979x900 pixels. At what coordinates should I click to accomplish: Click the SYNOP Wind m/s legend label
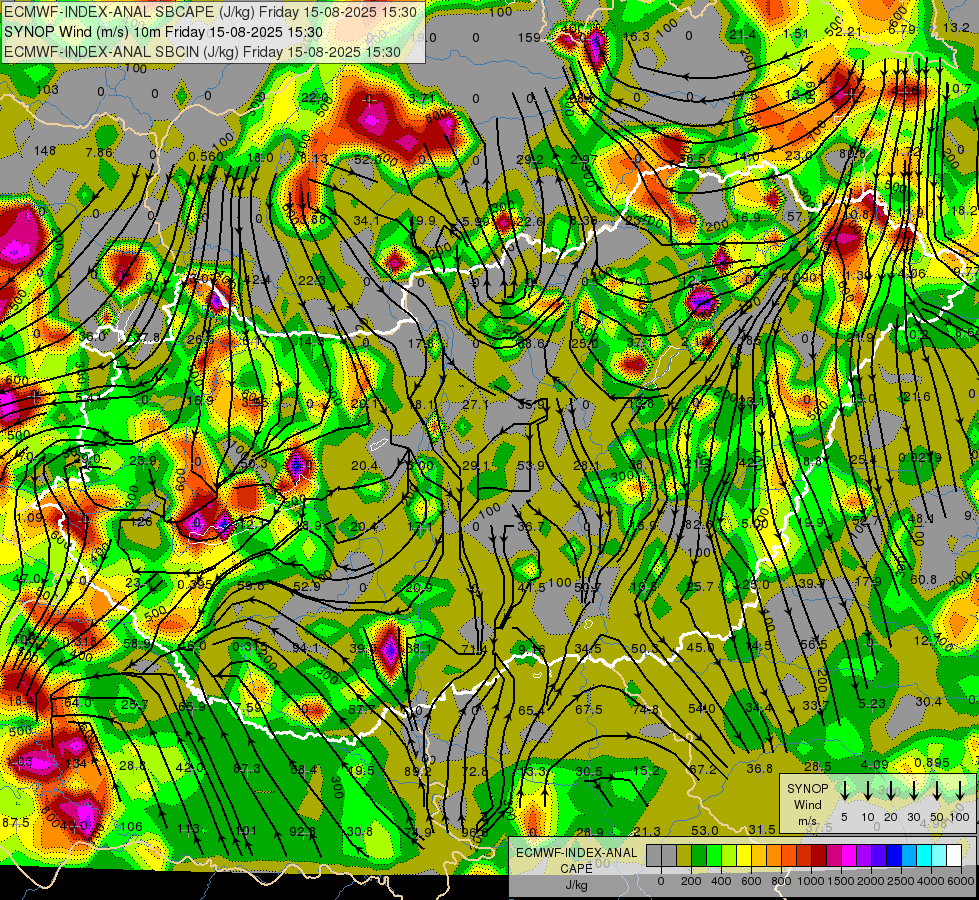[807, 805]
